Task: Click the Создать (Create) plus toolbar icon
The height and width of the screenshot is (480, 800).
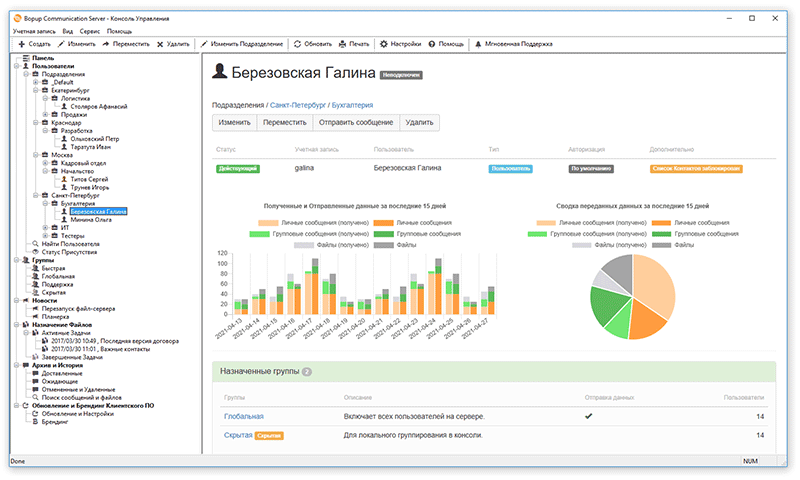Action: (x=21, y=44)
